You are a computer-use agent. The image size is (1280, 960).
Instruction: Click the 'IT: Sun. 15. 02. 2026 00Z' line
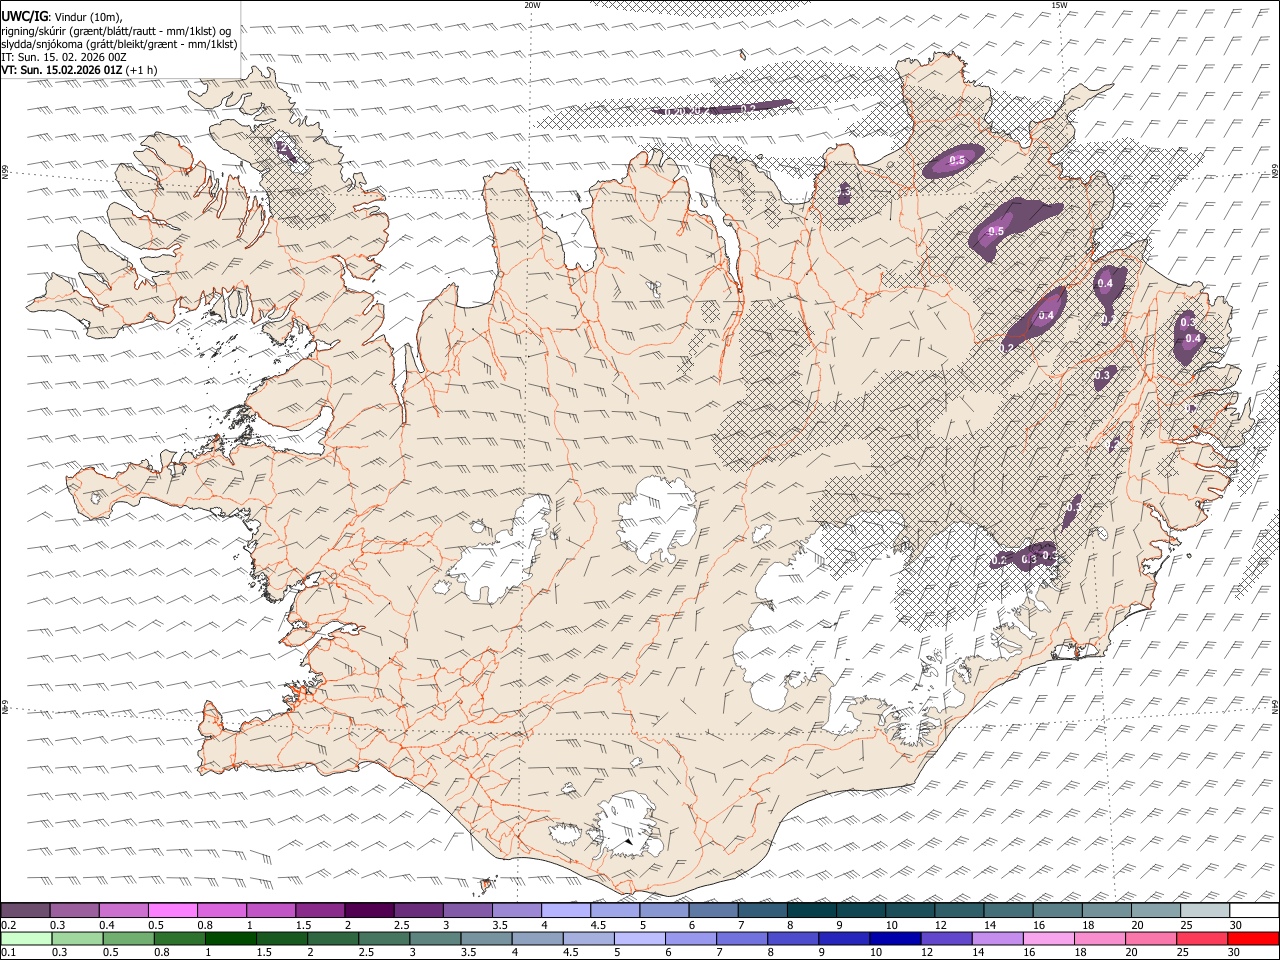pos(64,57)
